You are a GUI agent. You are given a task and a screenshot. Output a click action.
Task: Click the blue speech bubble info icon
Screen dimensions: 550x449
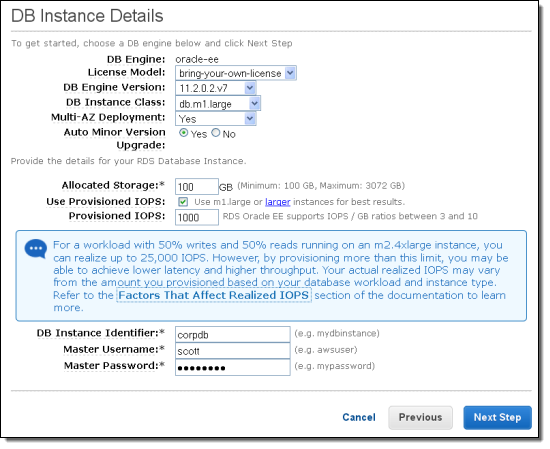36,248
